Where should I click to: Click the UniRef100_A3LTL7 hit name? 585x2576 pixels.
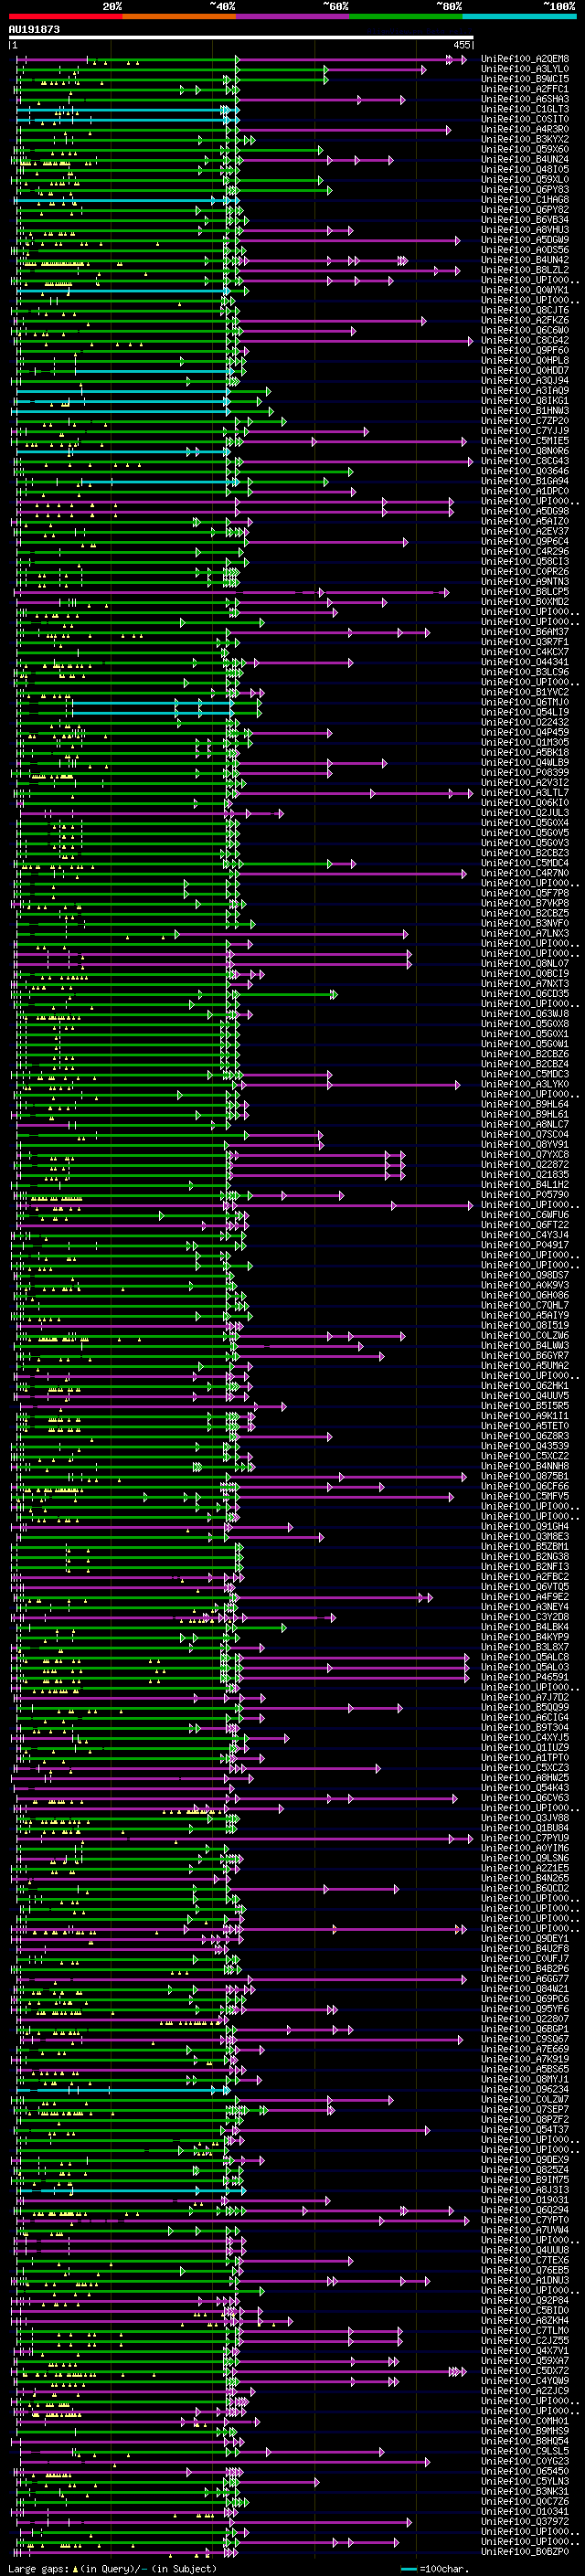[x=525, y=792]
